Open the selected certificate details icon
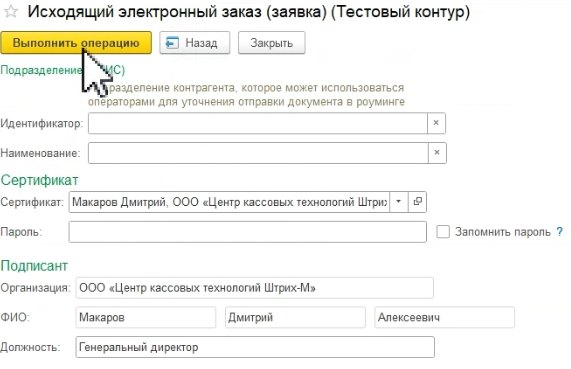 coord(417,202)
